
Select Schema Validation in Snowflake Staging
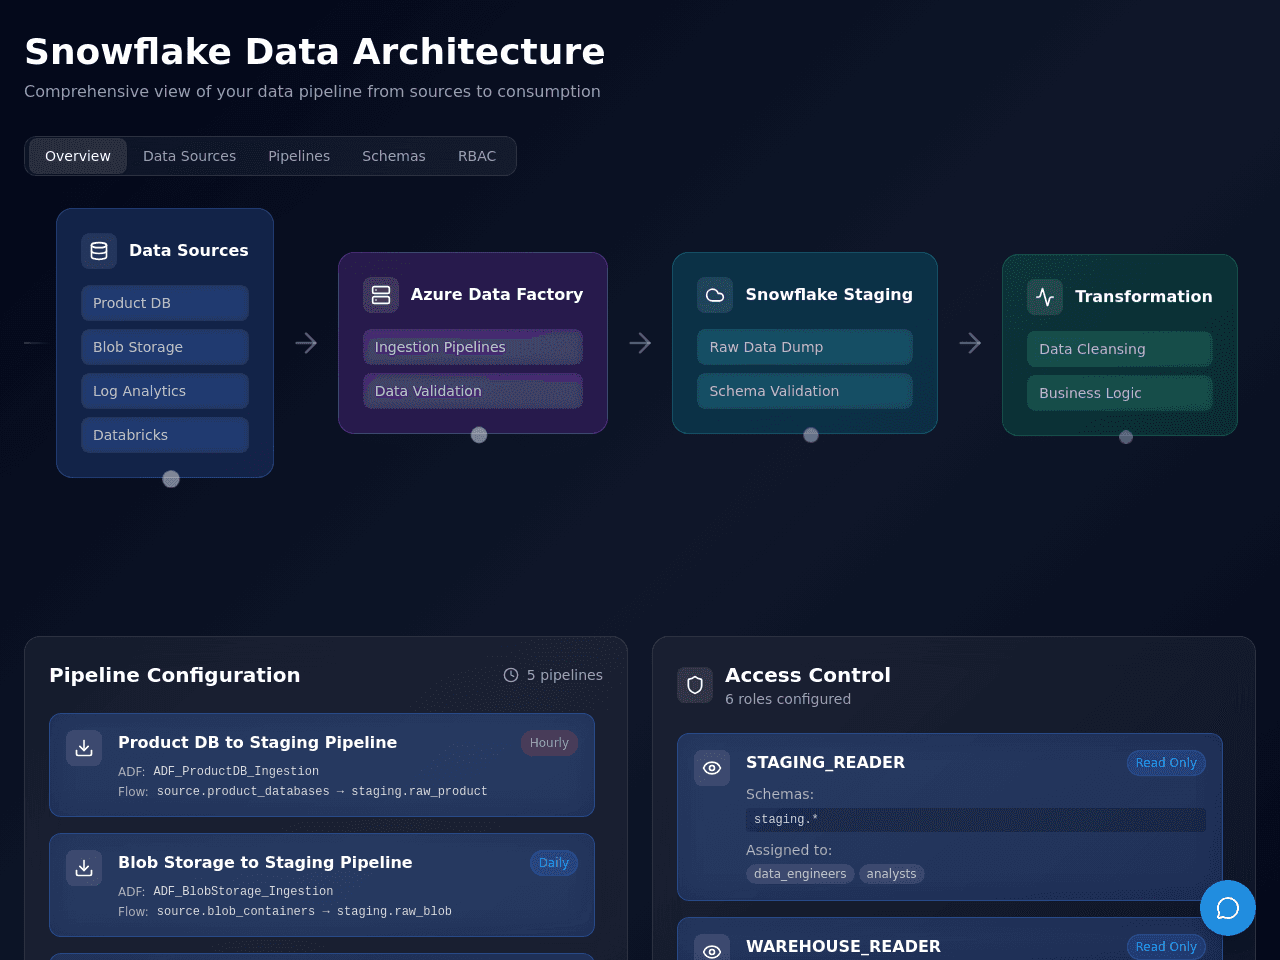tap(805, 391)
